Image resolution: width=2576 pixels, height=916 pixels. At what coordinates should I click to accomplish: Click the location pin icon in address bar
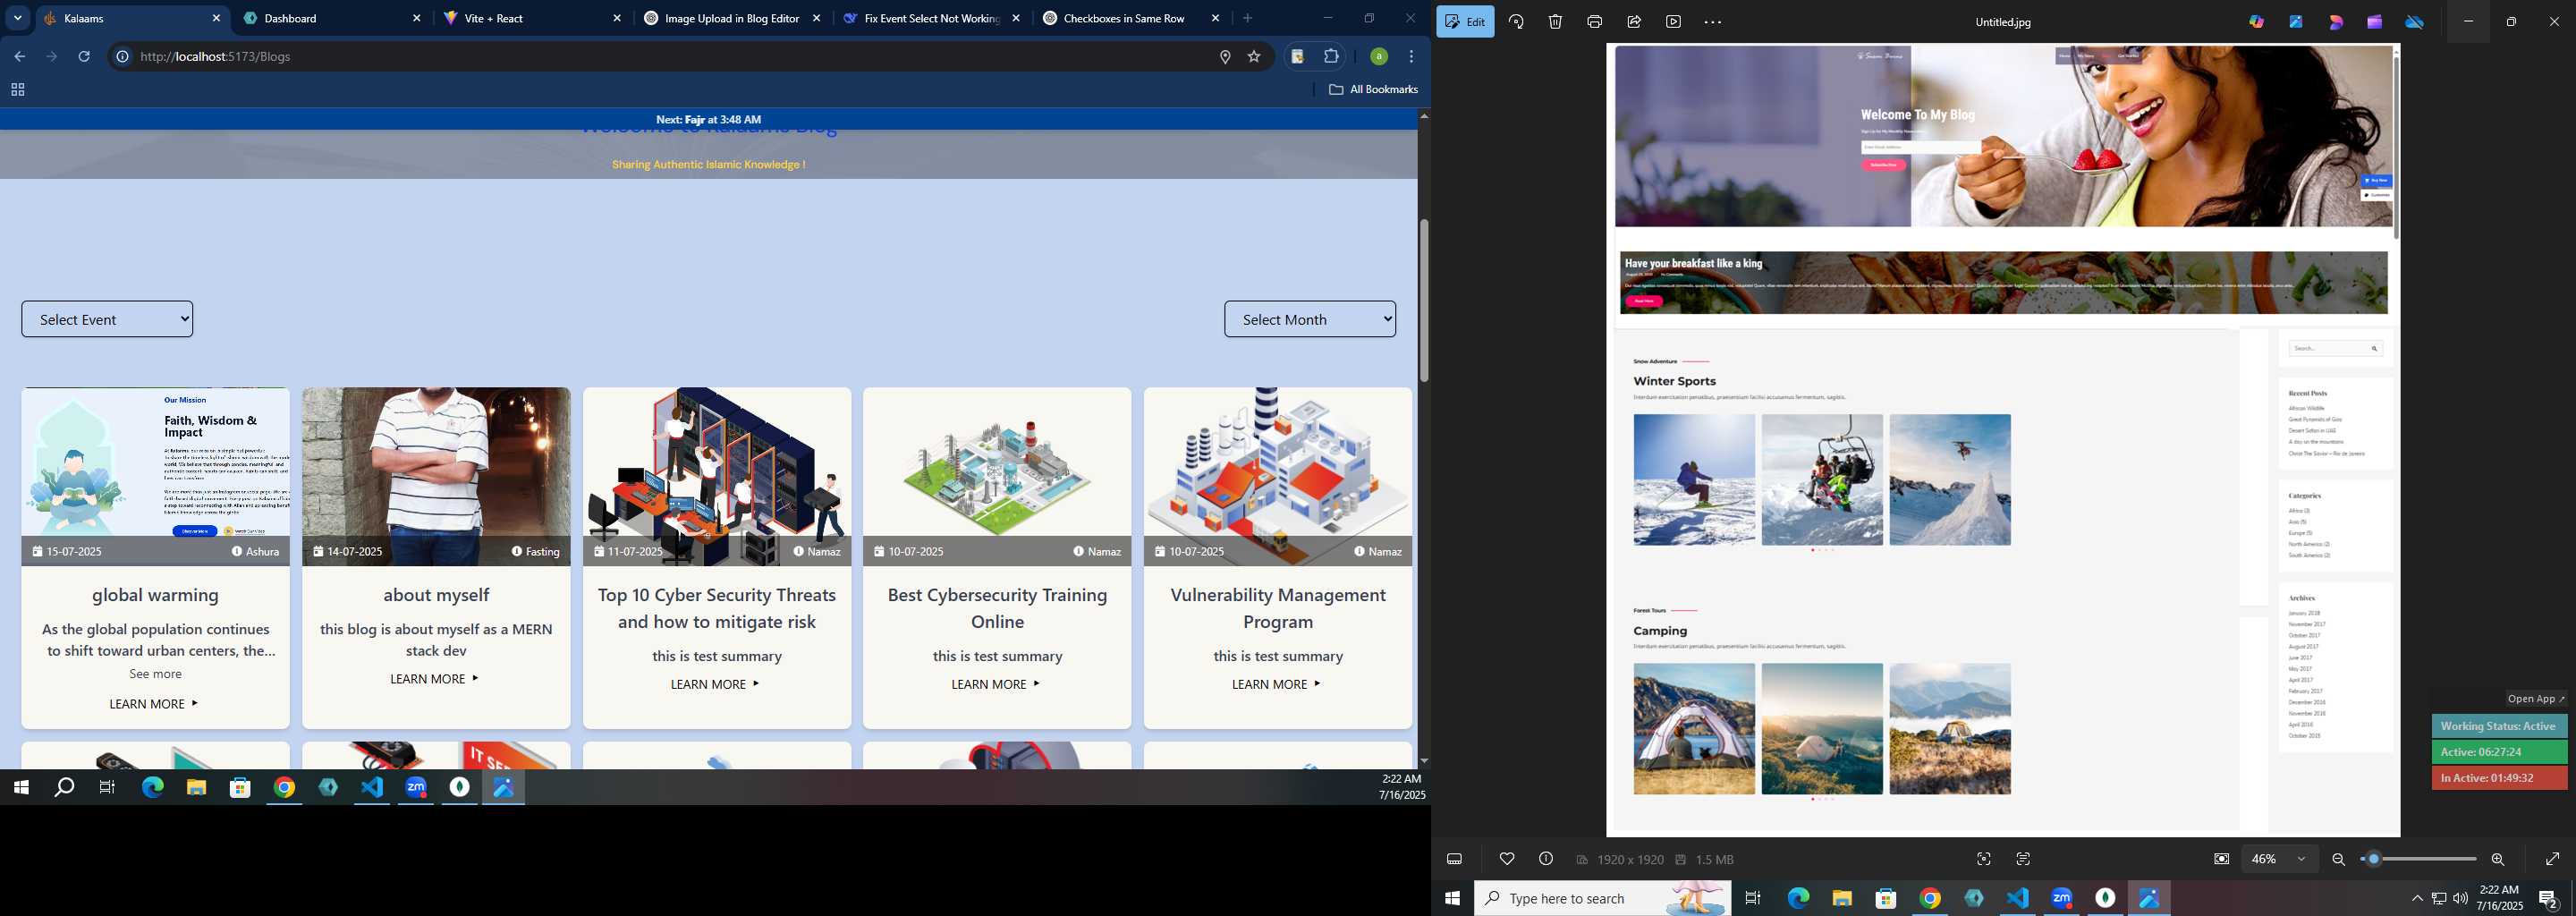click(1225, 57)
